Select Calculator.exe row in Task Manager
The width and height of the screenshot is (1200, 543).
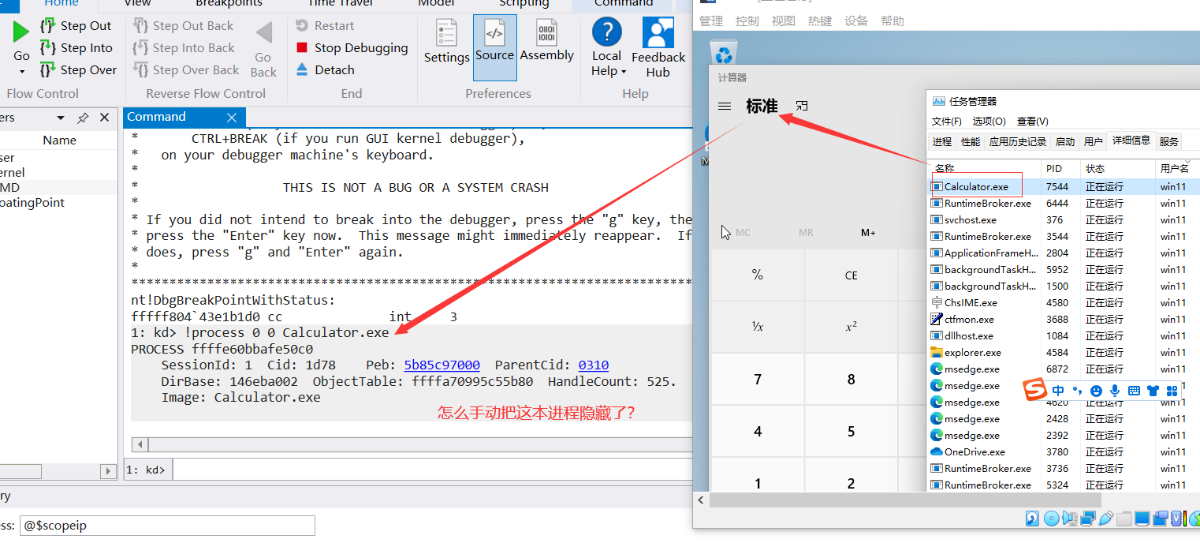(x=1063, y=186)
